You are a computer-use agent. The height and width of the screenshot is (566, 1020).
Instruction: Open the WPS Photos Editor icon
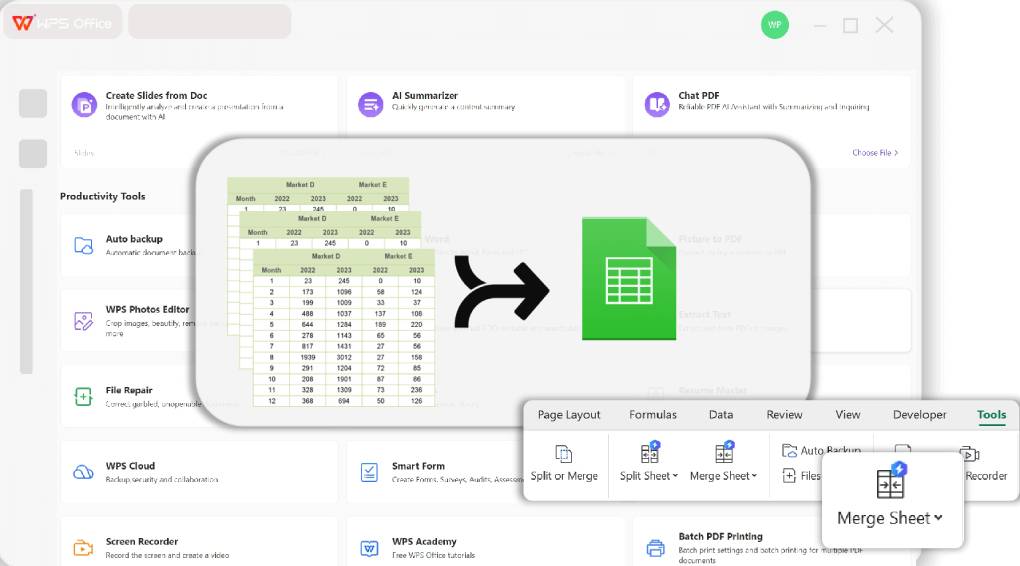[84, 321]
